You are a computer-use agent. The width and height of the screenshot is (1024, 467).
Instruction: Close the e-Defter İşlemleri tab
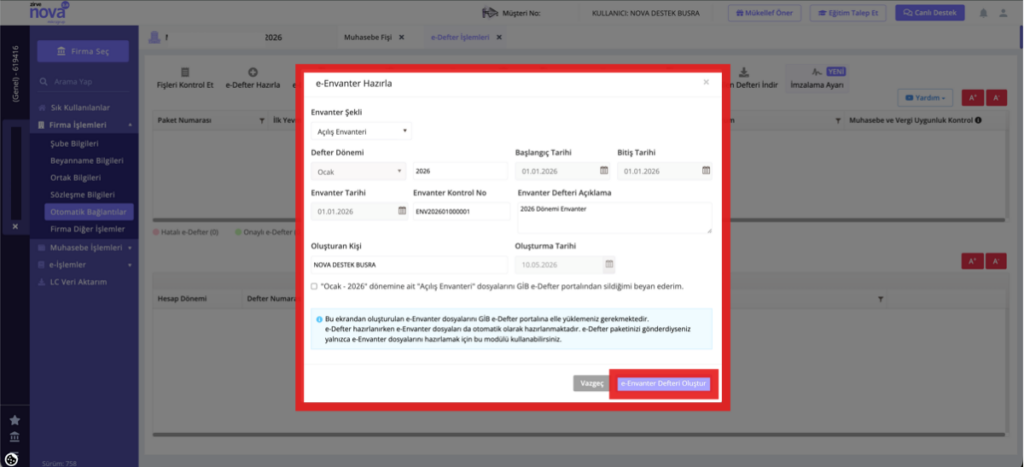[499, 37]
